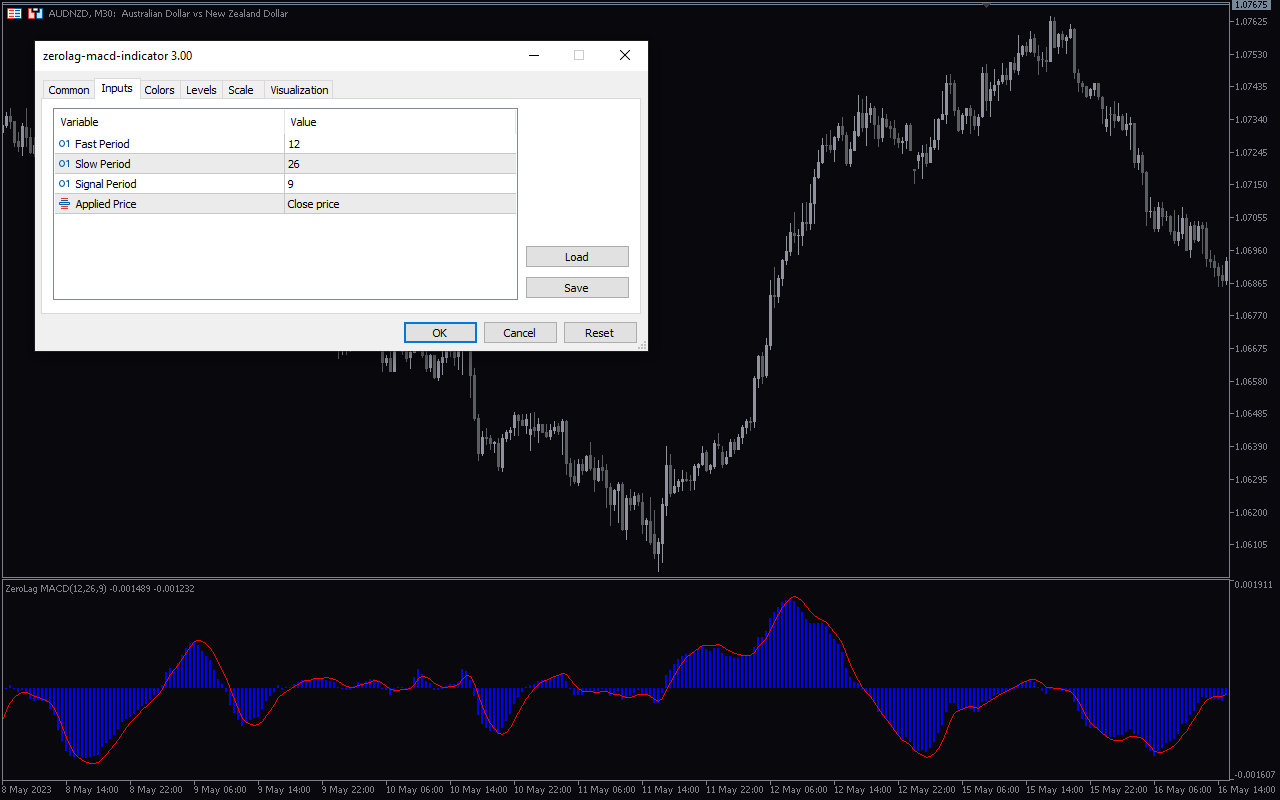Click the Reset button

click(600, 333)
